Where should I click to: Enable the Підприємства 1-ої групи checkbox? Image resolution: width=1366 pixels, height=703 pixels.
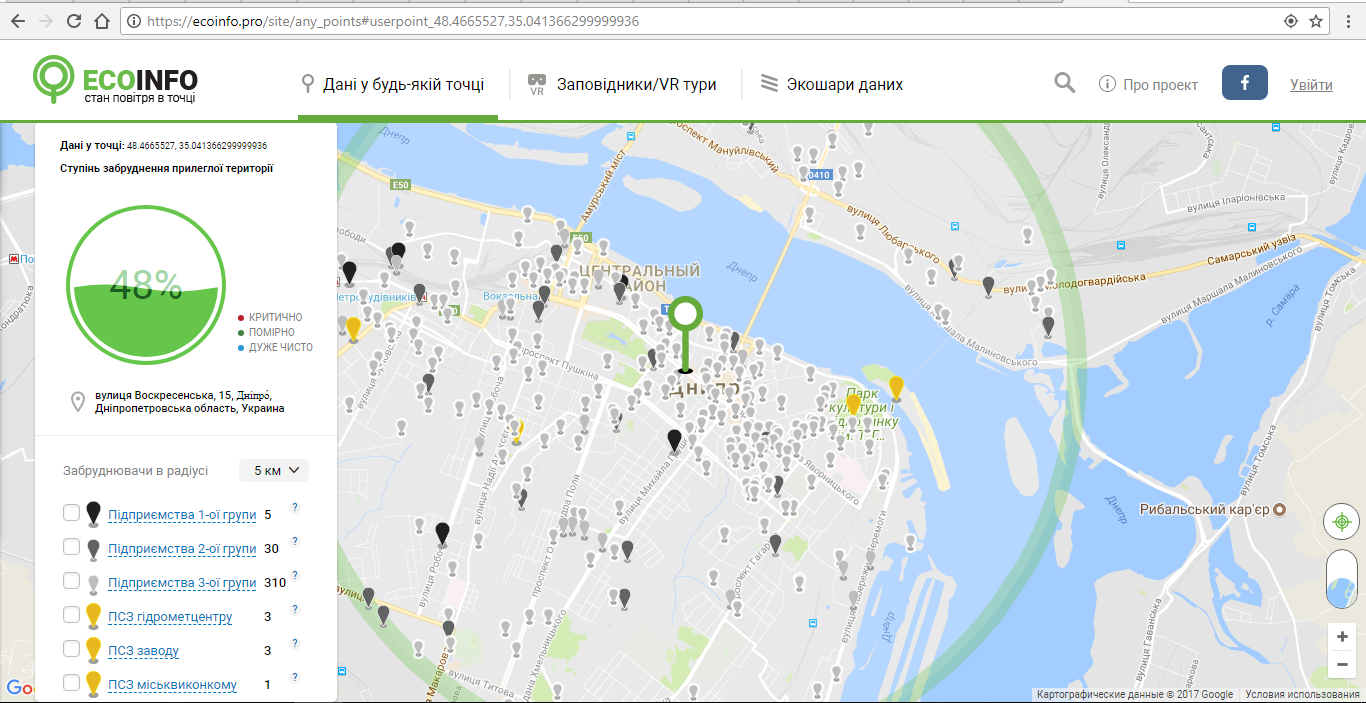pos(71,513)
